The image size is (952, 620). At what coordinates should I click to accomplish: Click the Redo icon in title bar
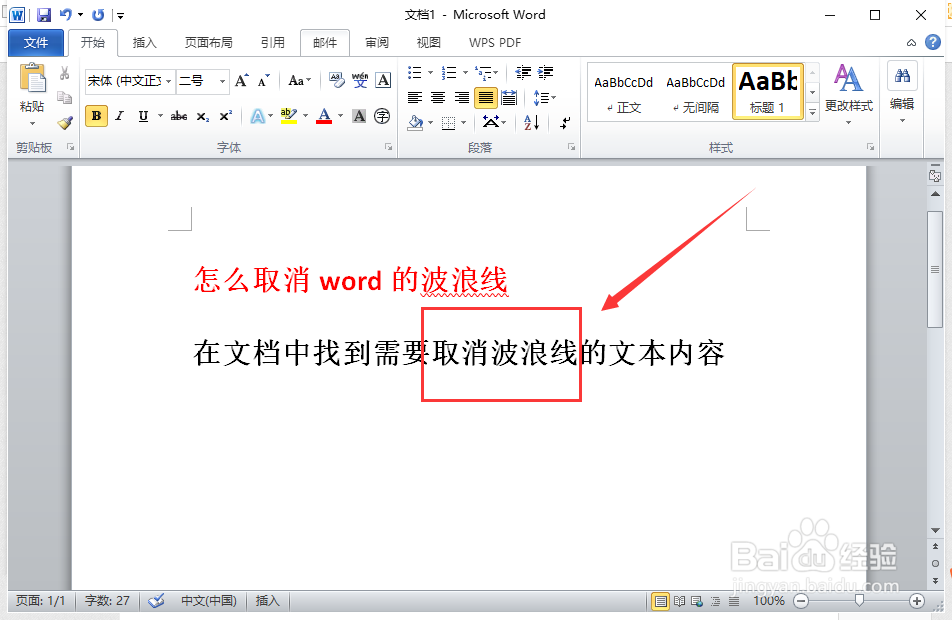tap(98, 15)
